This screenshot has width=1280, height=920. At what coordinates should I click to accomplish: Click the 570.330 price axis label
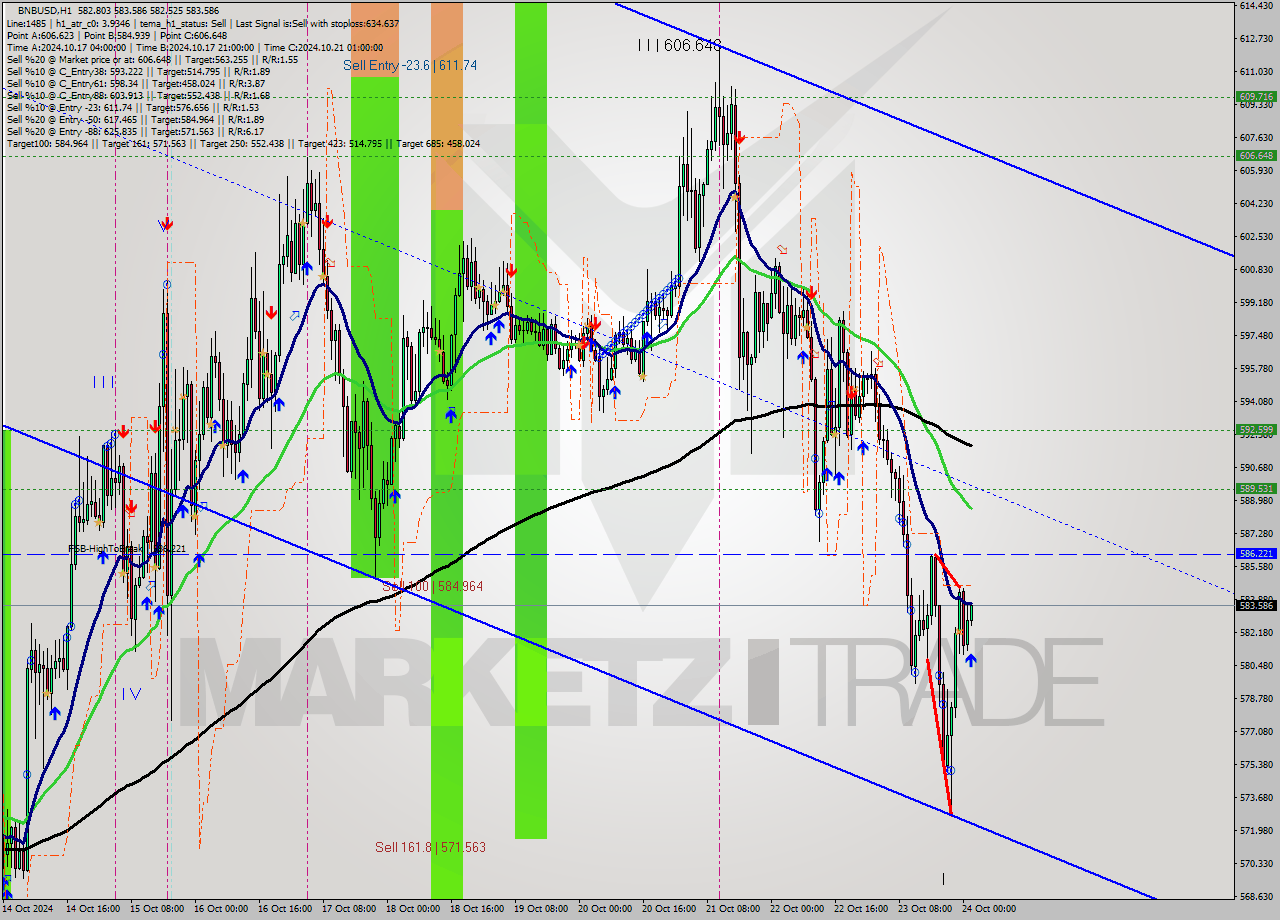point(1256,864)
